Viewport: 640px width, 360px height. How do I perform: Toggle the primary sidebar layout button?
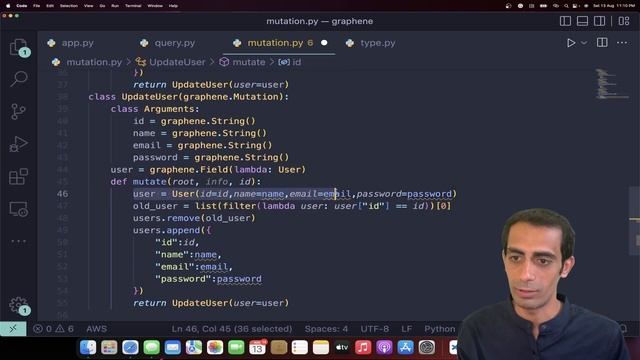[x=565, y=21]
